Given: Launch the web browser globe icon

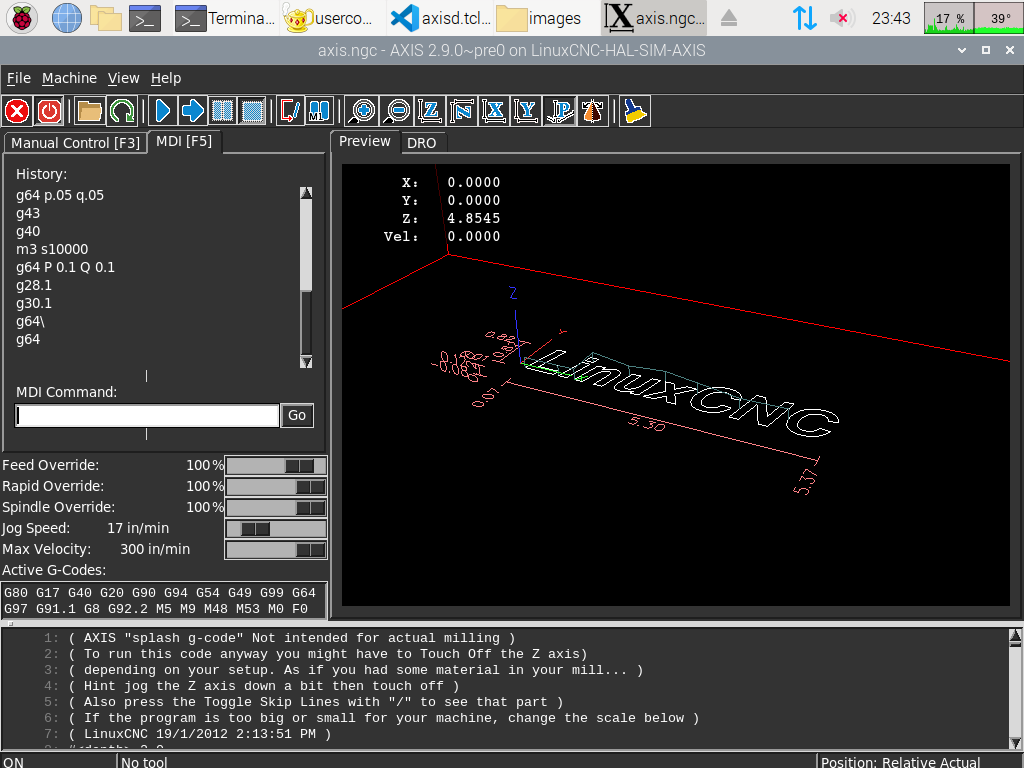Looking at the screenshot, I should pyautogui.click(x=67, y=18).
